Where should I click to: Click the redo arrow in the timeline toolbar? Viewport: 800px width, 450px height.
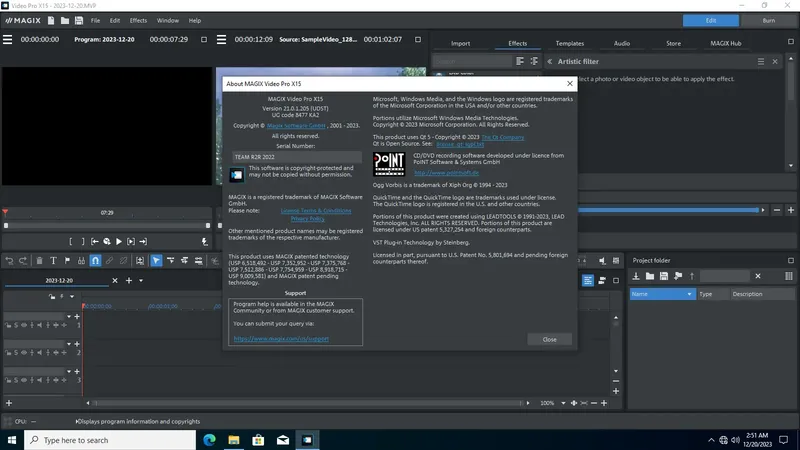pyautogui.click(x=23, y=261)
